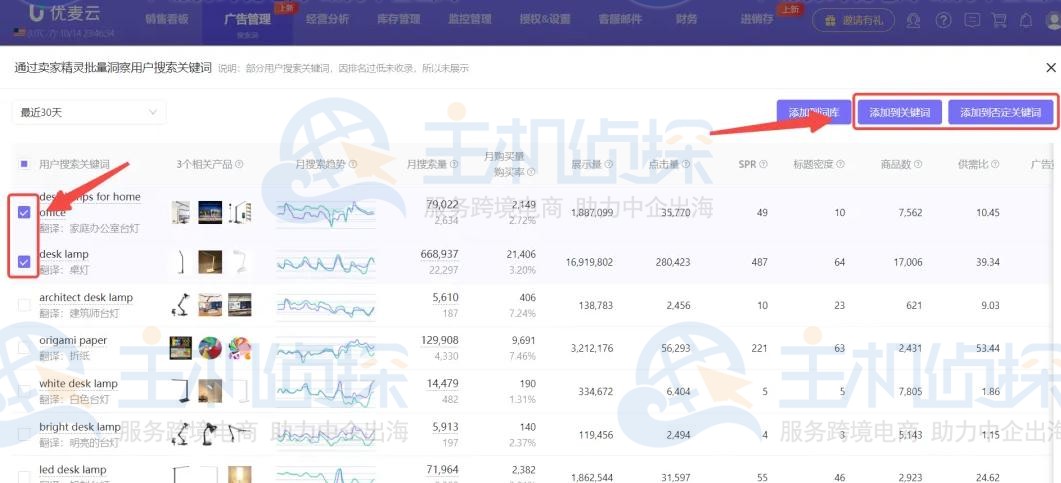Open the 最近30天 date range dropdown

tap(89, 112)
